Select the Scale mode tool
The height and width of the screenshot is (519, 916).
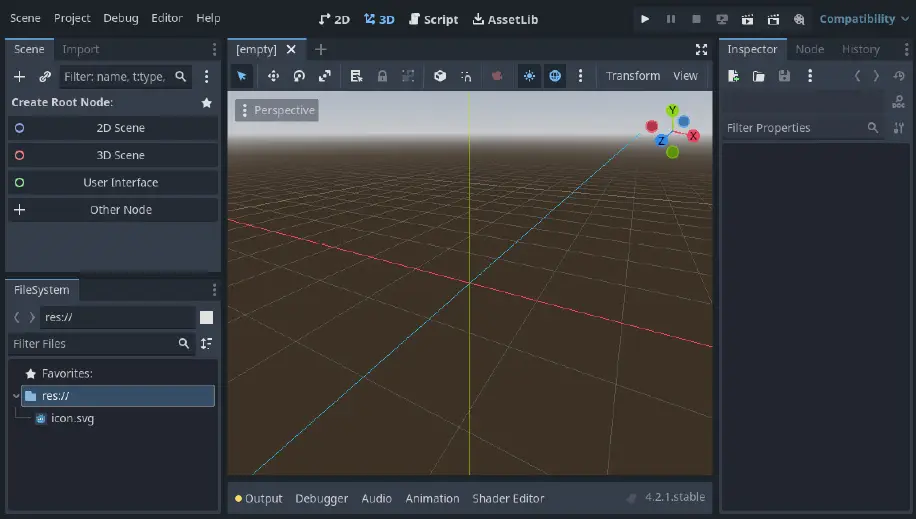(325, 76)
